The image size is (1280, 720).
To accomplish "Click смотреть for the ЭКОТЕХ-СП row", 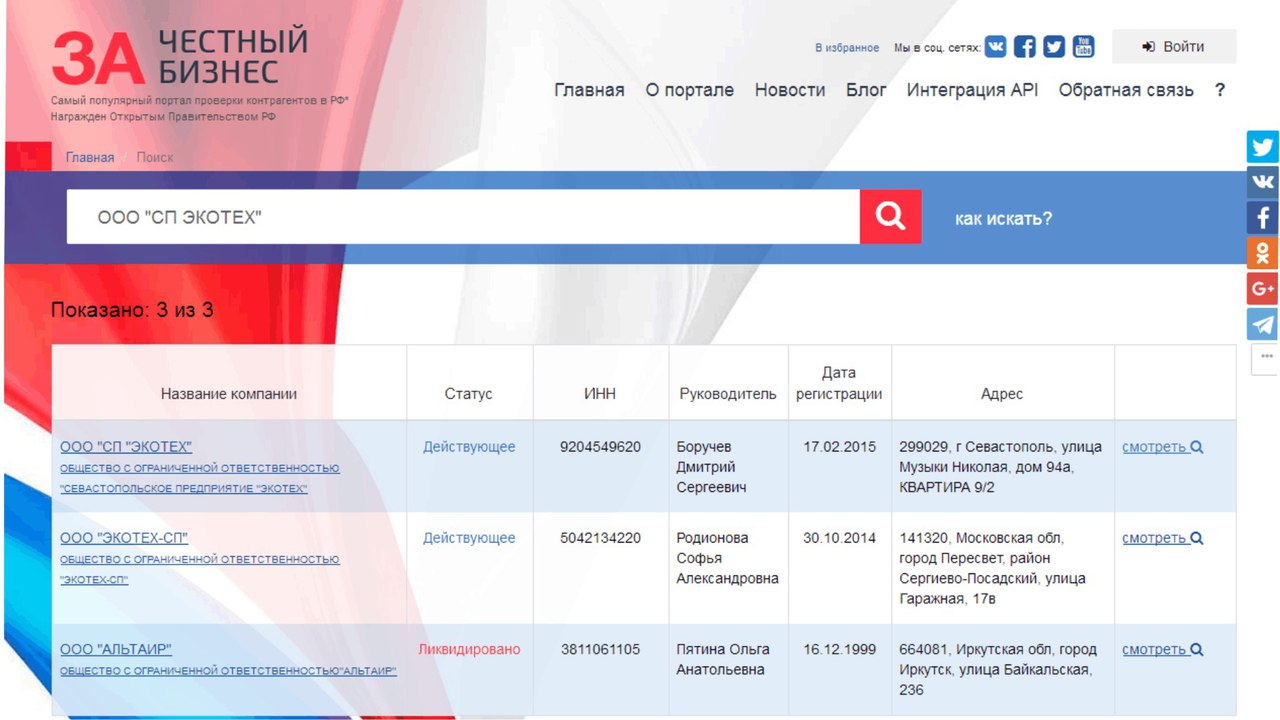I will pyautogui.click(x=1163, y=538).
